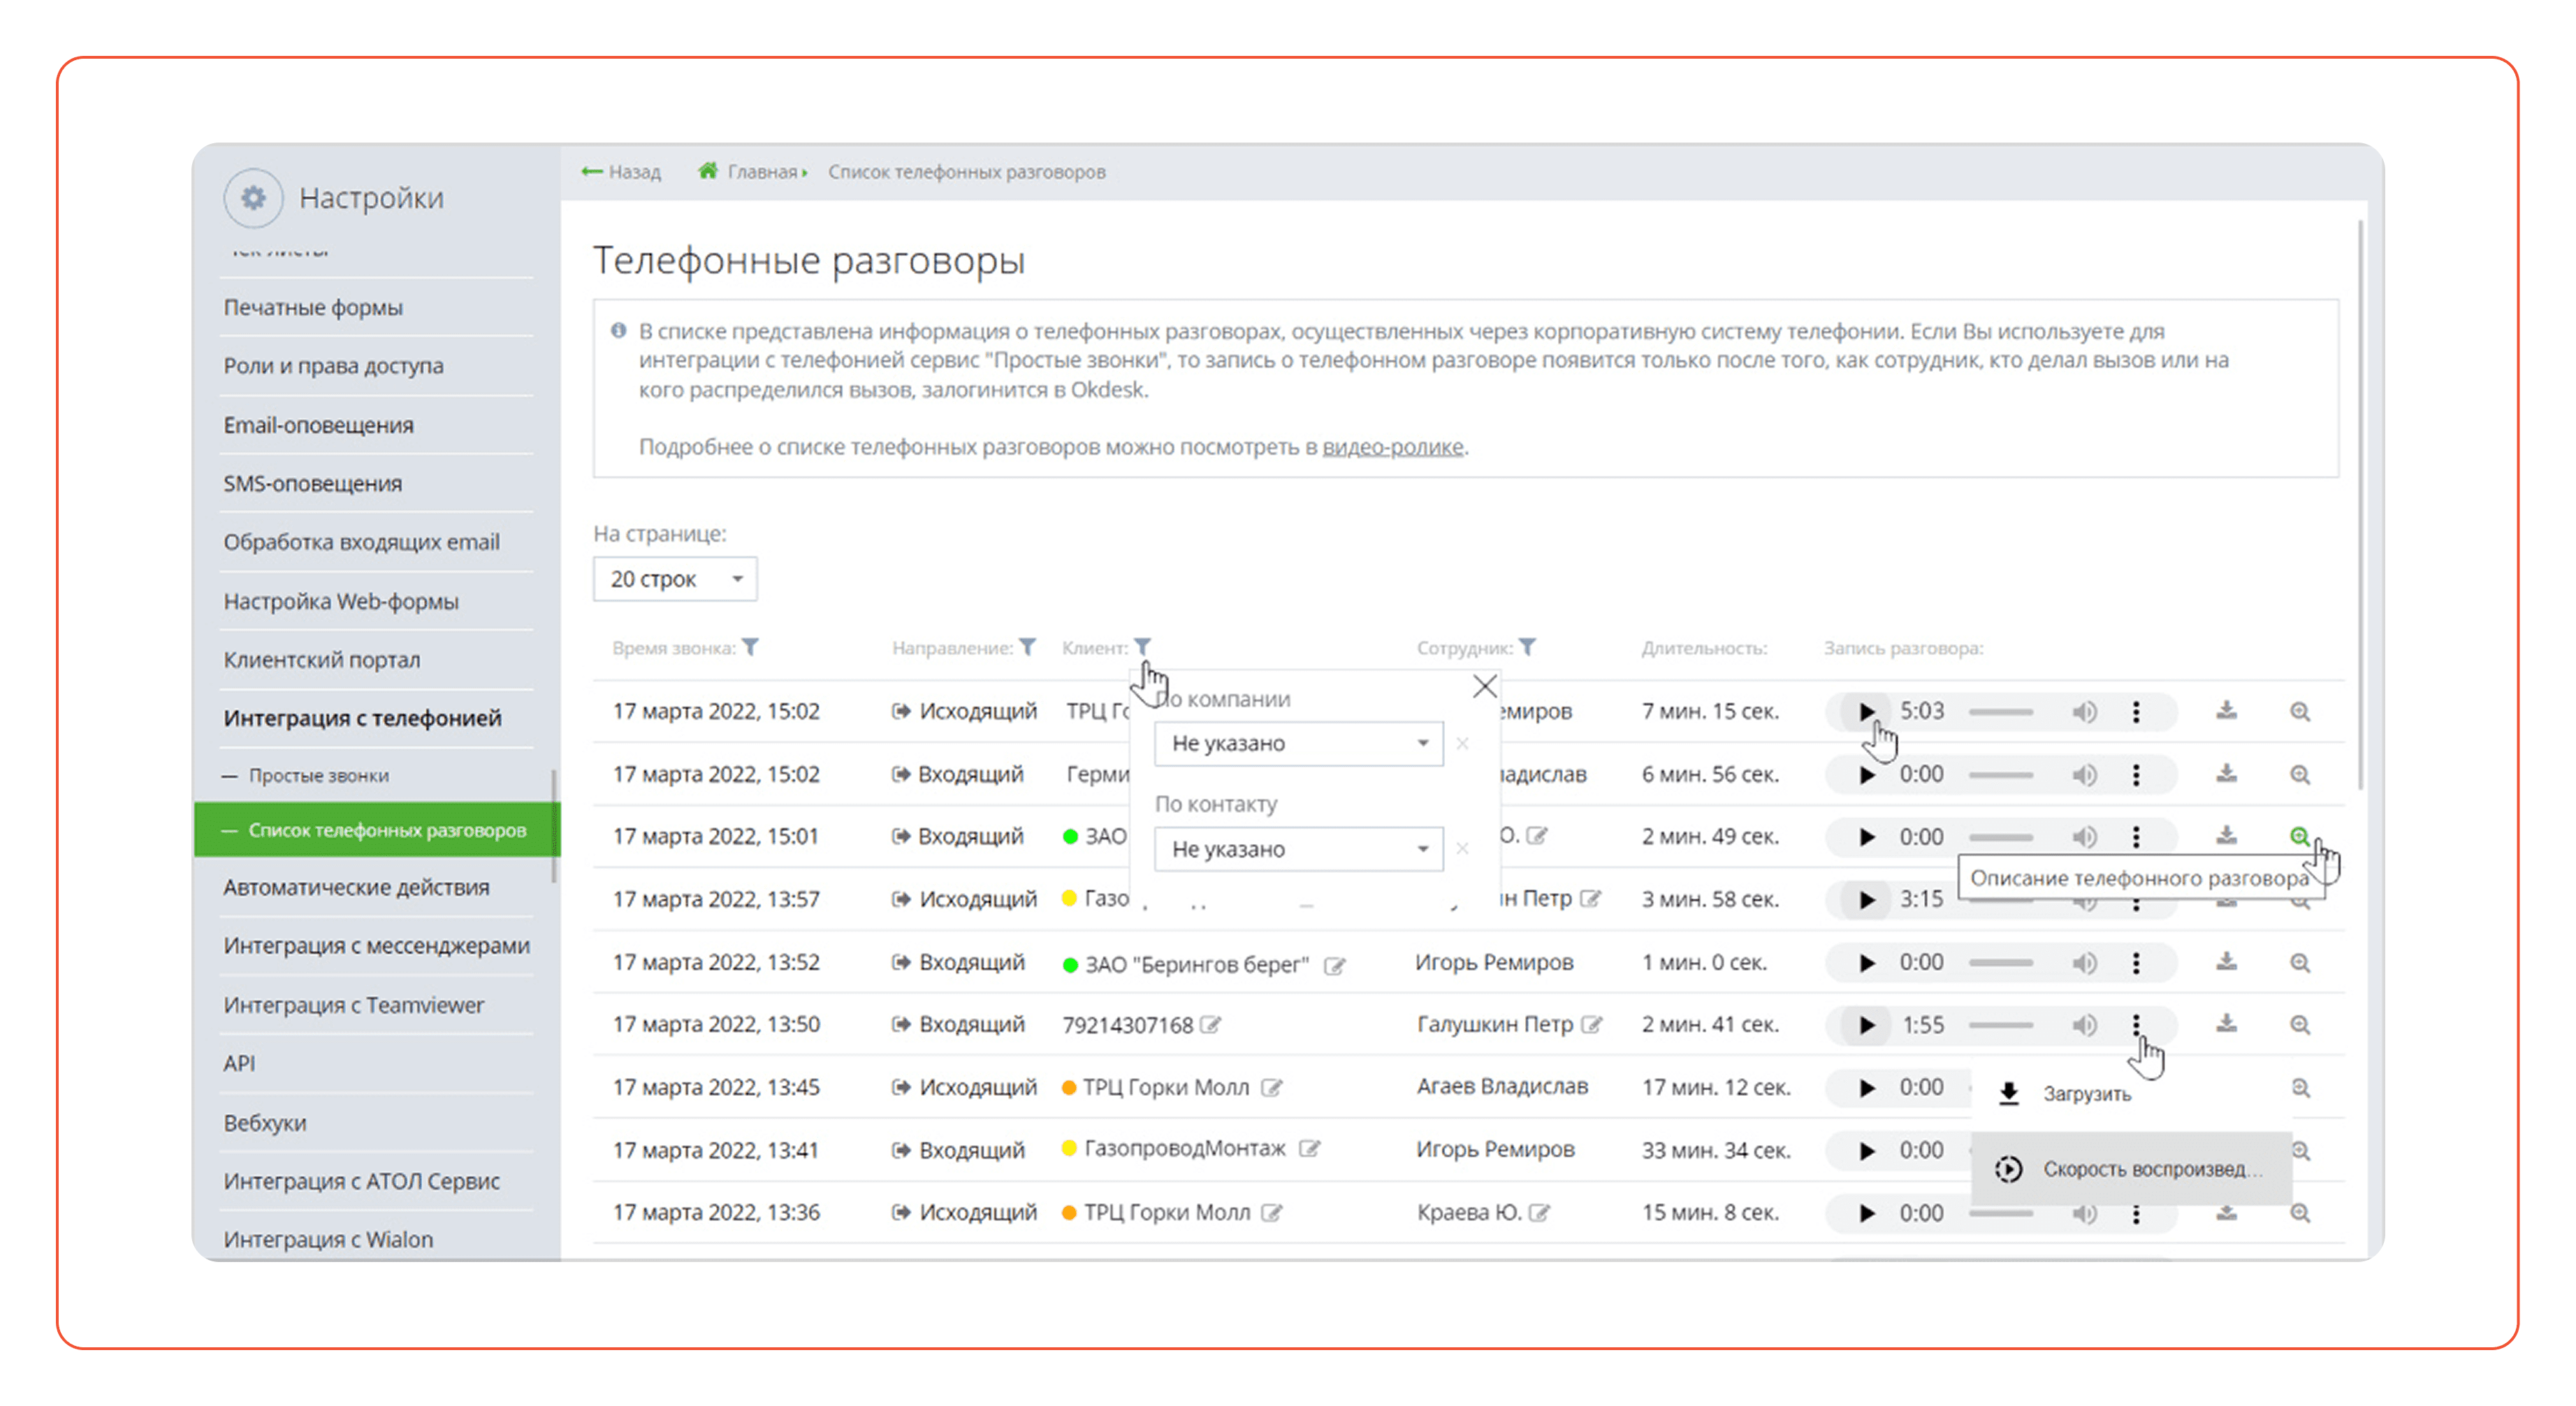Download the 15:02 Входящий call recording
Screen dimensions: 2576x1406
2226,774
